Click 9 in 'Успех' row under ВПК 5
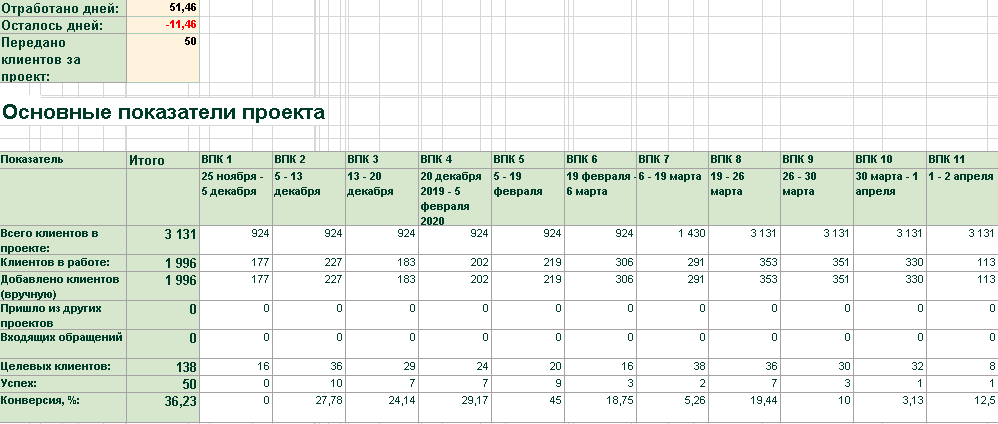 (x=528, y=384)
